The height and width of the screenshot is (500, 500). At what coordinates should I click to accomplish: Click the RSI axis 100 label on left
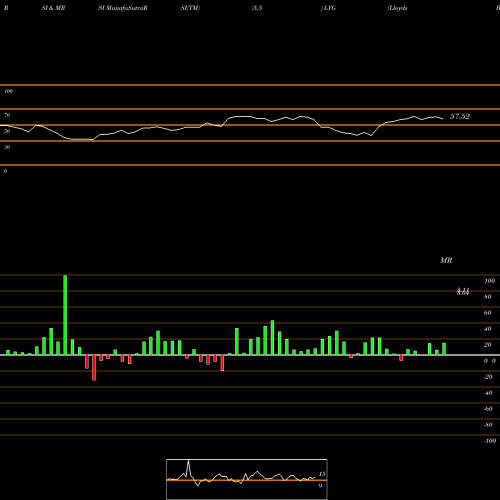pyautogui.click(x=8, y=91)
